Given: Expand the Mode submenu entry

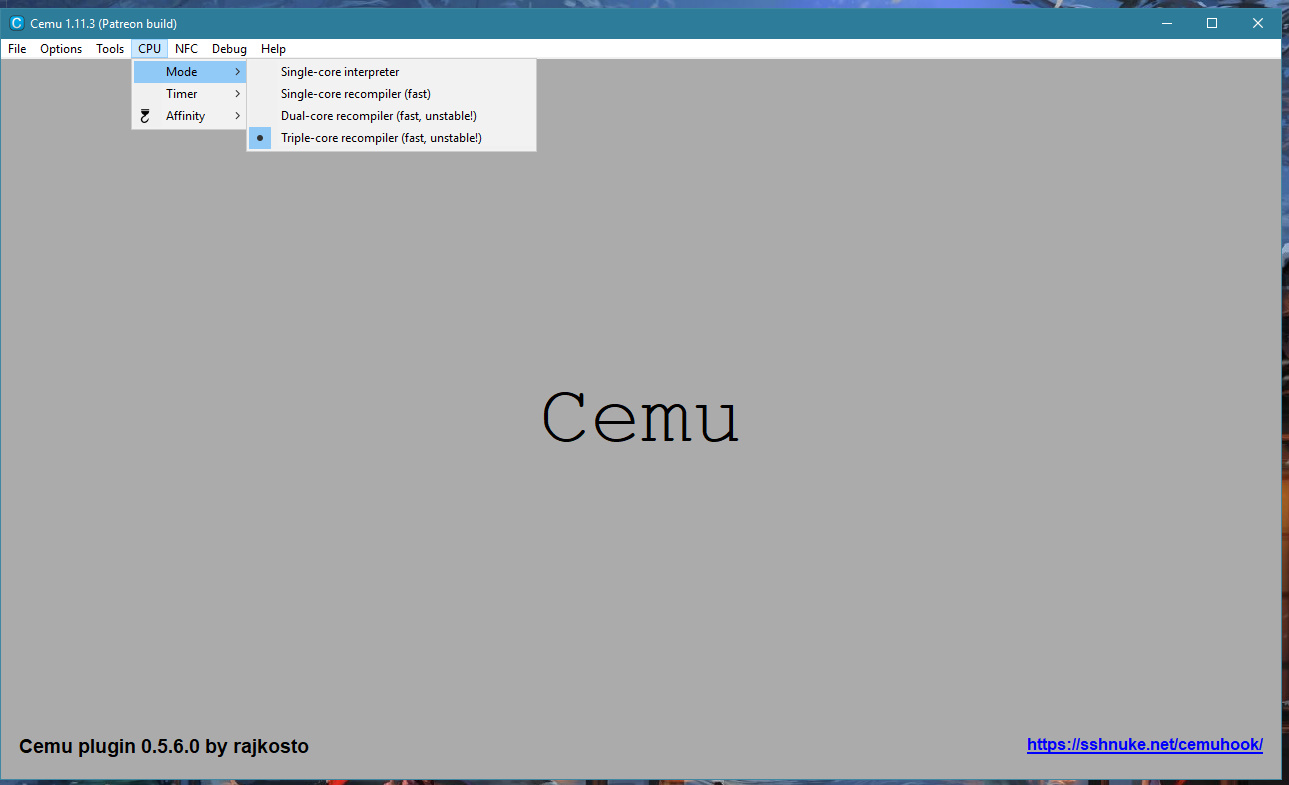Looking at the screenshot, I should click(x=190, y=72).
